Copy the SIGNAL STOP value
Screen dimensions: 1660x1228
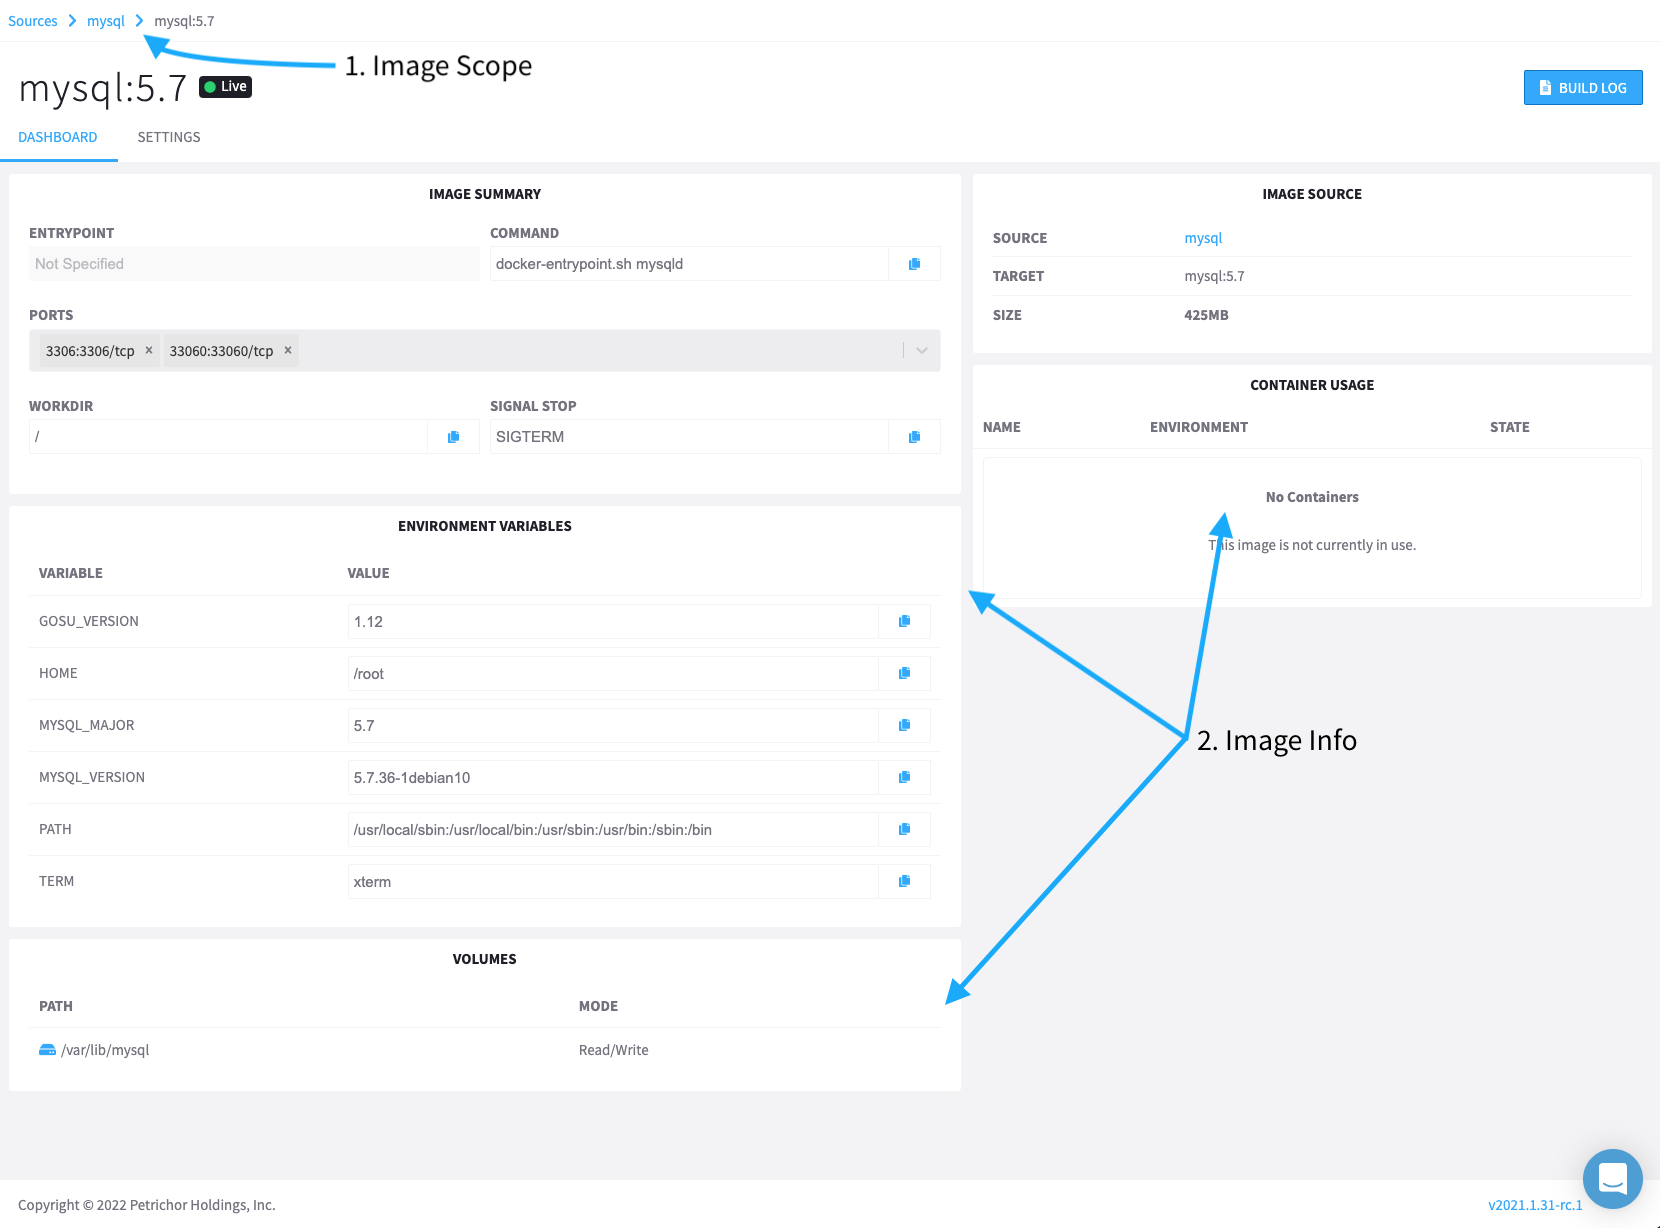click(914, 437)
